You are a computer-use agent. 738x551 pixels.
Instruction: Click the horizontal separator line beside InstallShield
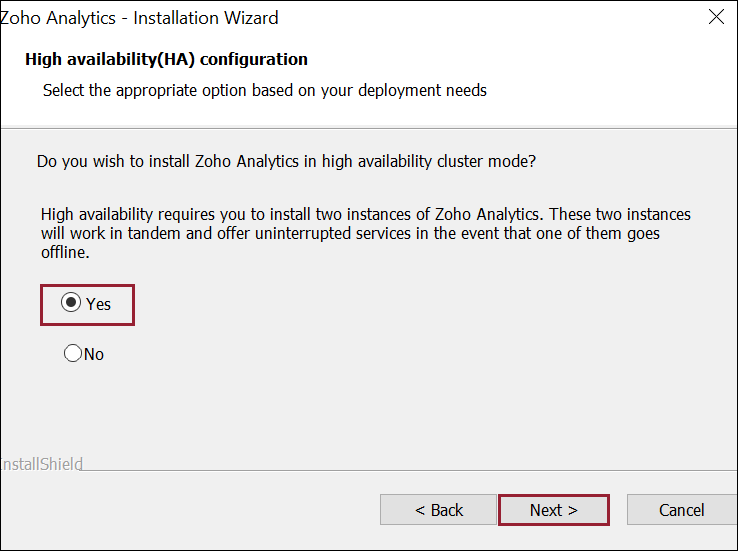click(400, 469)
